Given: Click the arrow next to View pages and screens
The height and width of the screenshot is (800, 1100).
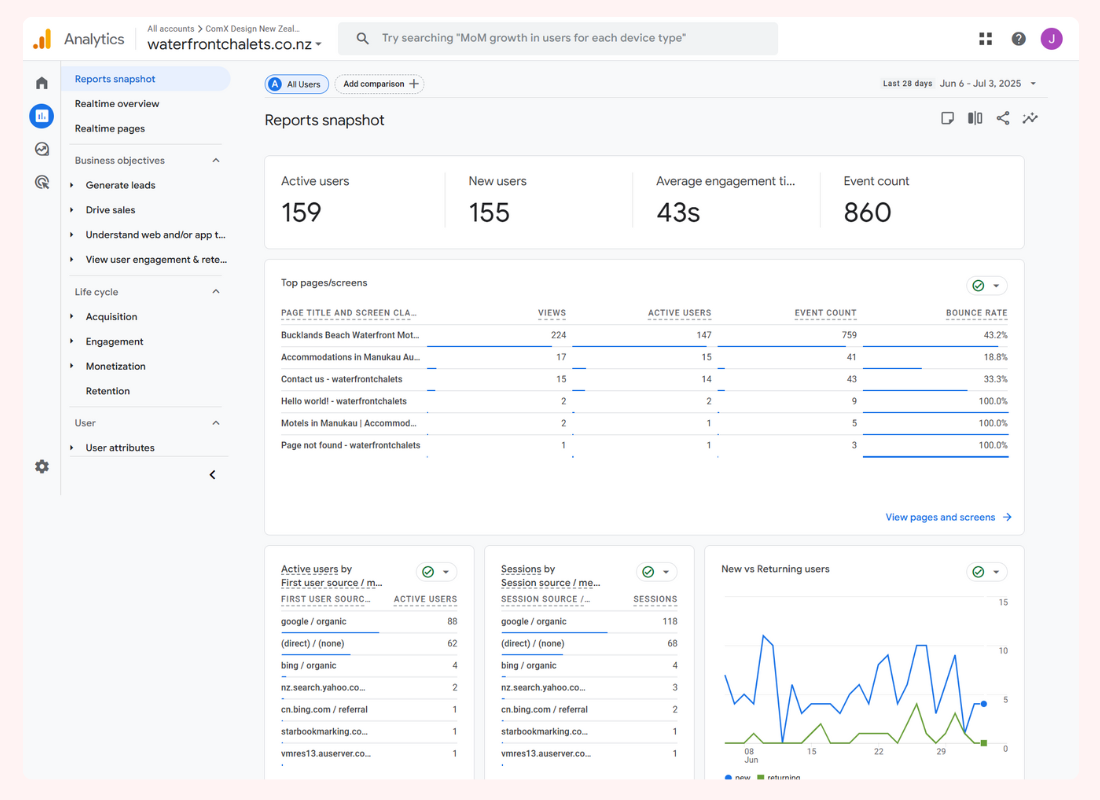Looking at the screenshot, I should coord(1007,517).
